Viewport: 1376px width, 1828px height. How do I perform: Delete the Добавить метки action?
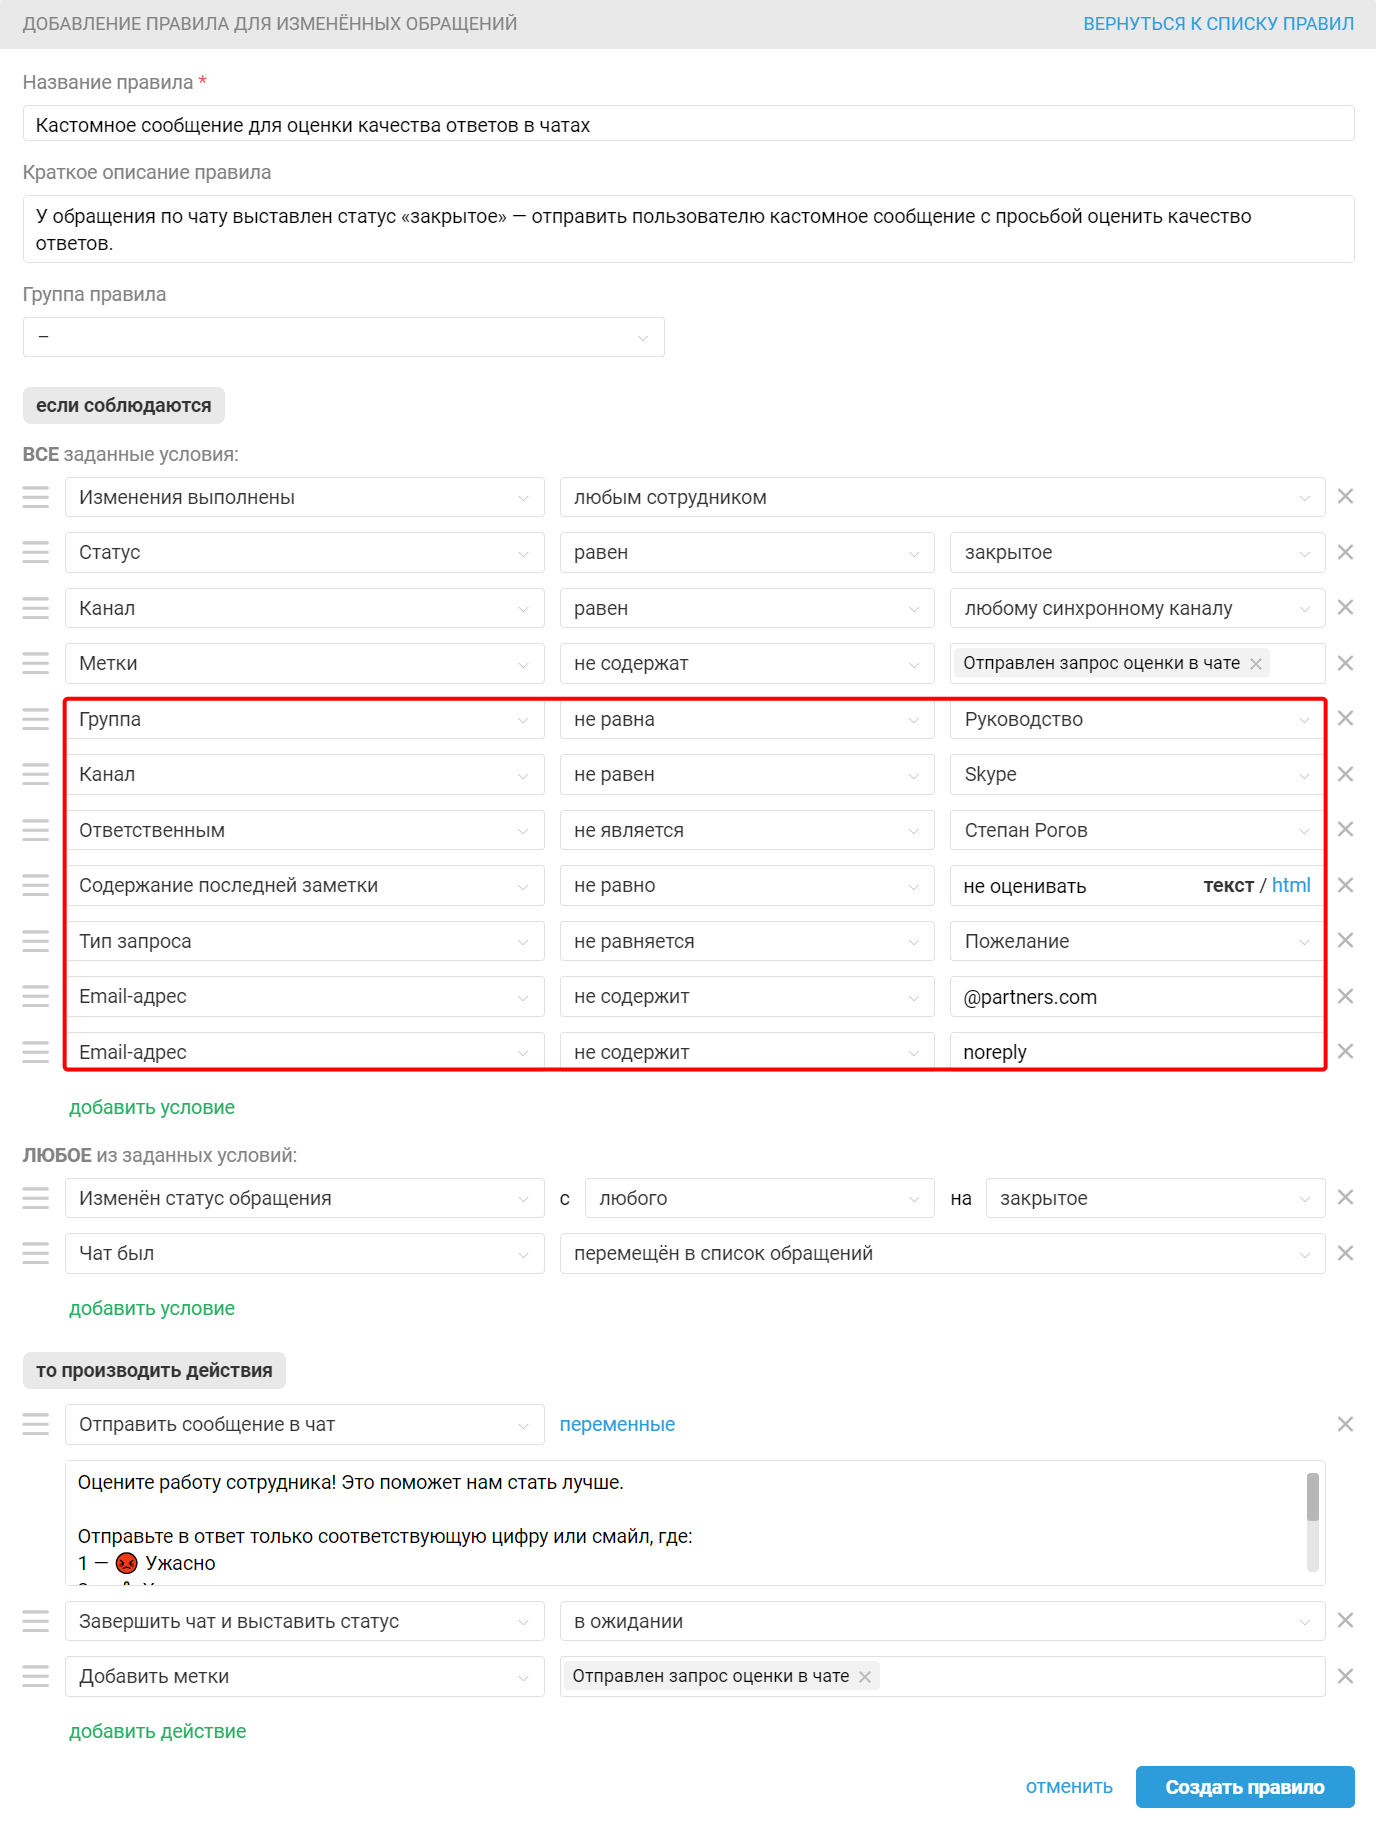tap(1345, 1676)
